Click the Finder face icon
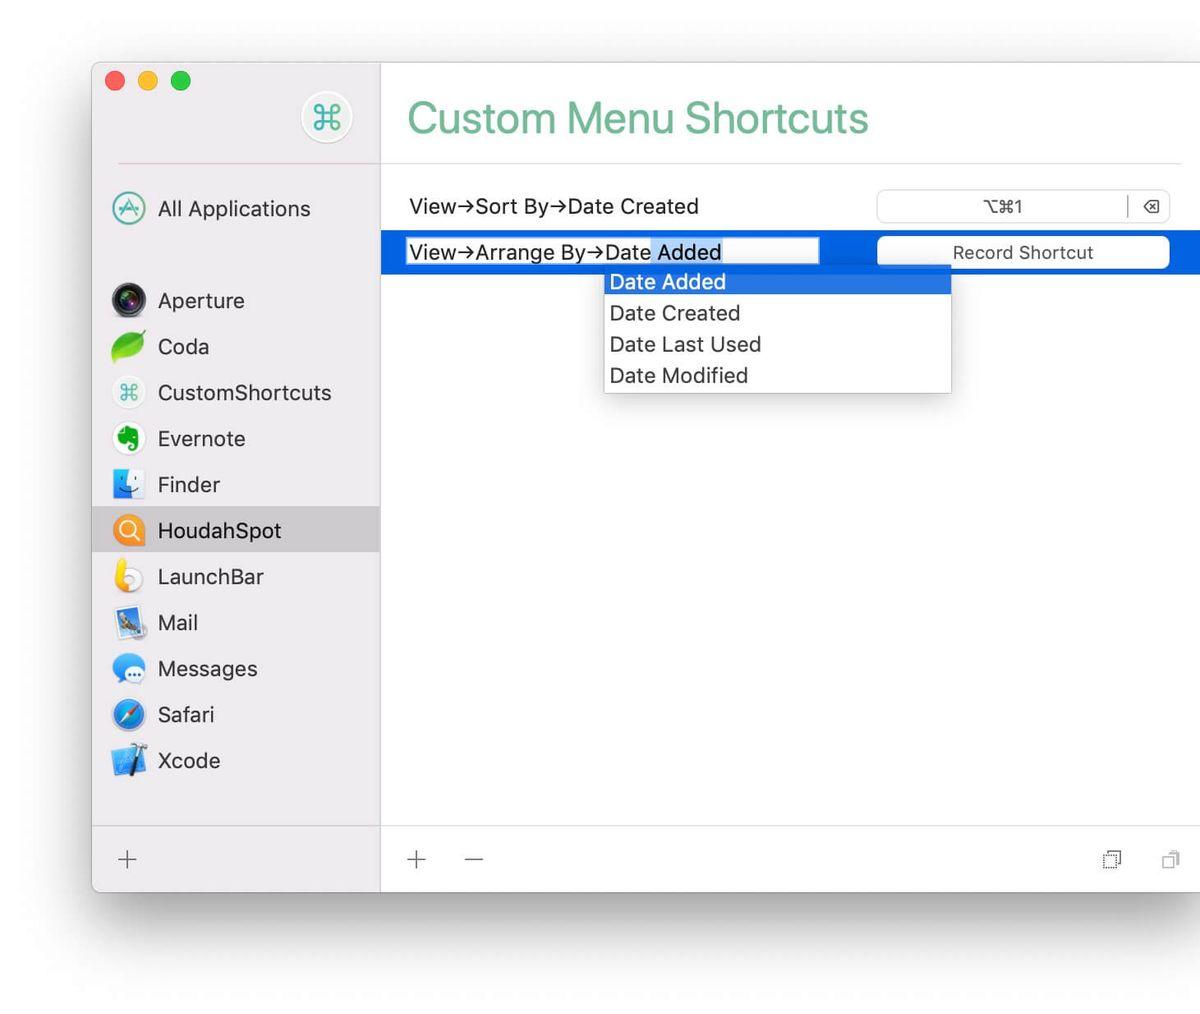Screen dimensions: 1200x1014 129,484
